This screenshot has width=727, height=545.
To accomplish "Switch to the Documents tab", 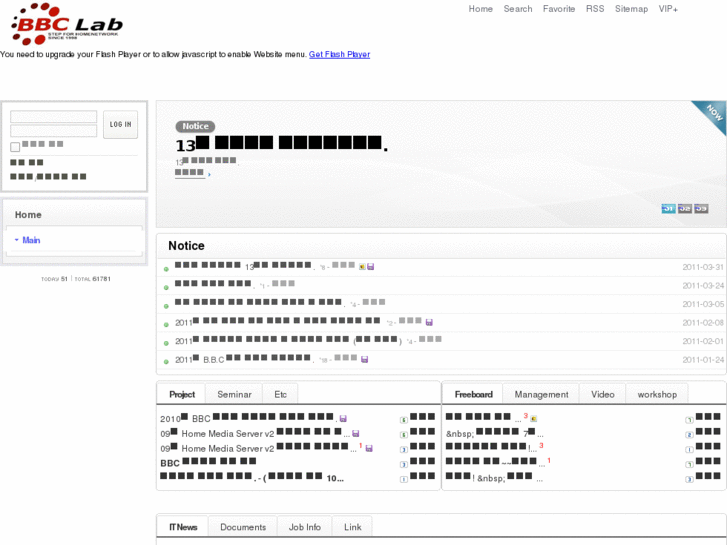I will click(x=243, y=527).
